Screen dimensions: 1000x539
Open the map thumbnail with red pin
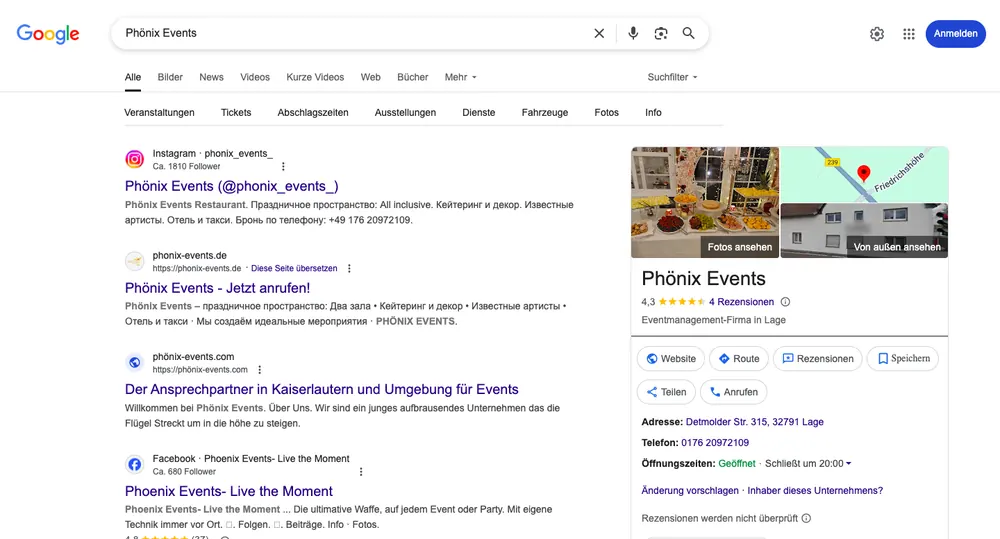click(864, 174)
